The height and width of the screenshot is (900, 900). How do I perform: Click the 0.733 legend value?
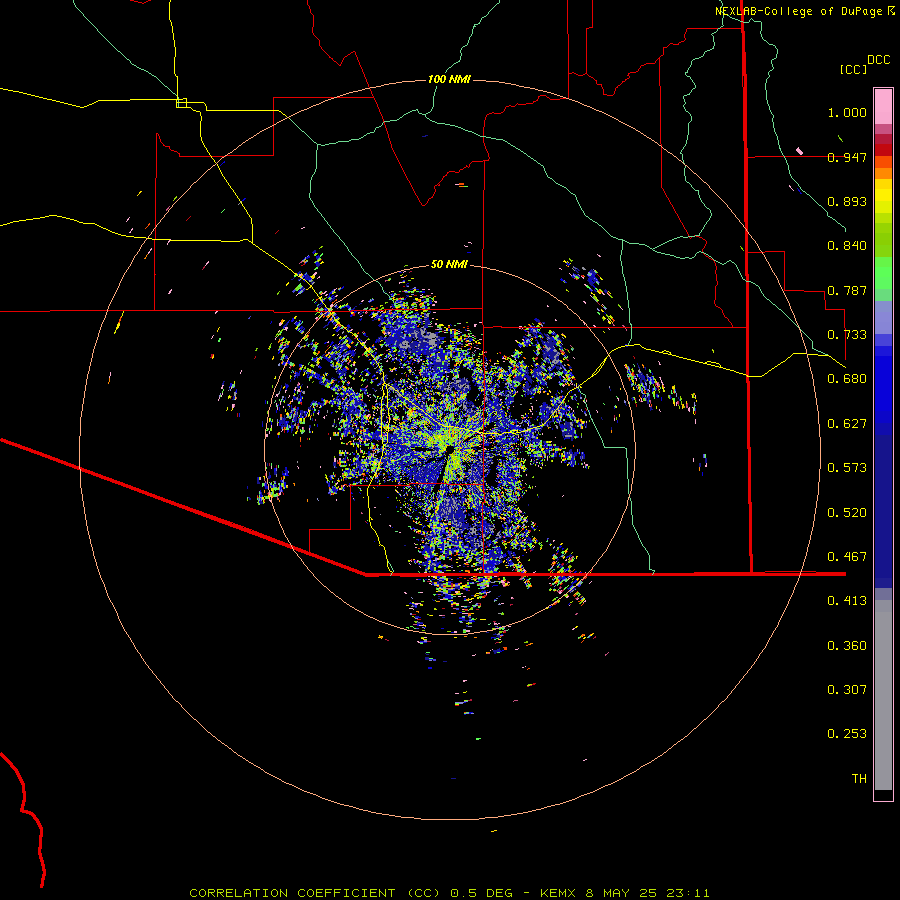pos(847,335)
